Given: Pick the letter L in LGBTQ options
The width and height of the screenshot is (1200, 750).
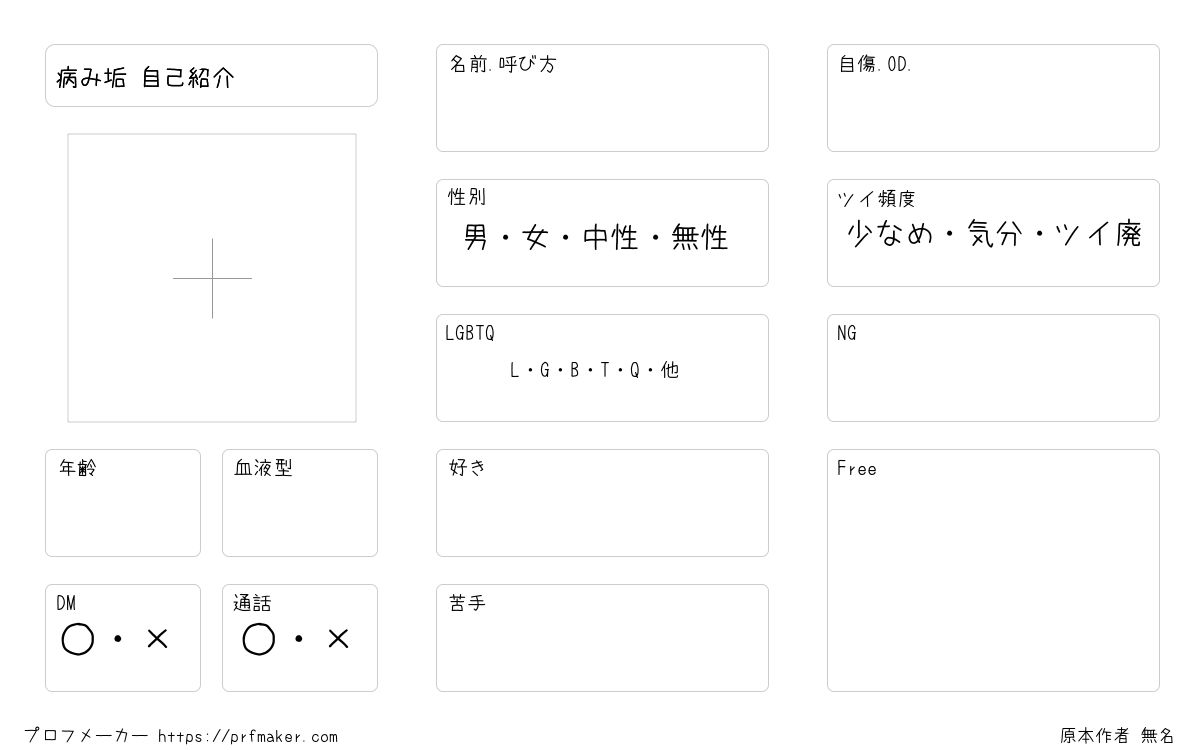Looking at the screenshot, I should coord(515,370).
